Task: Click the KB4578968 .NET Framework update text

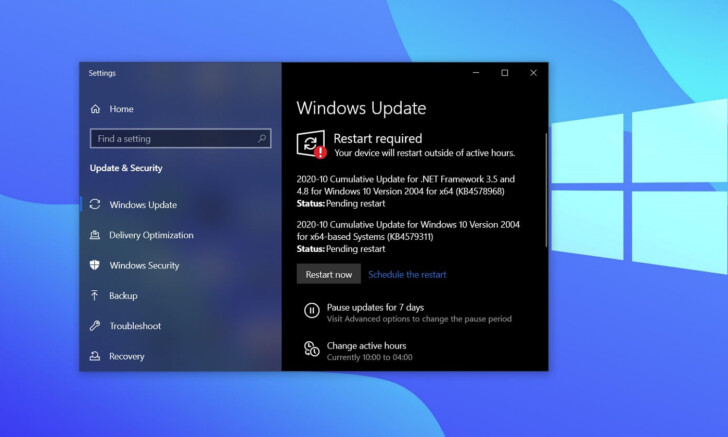Action: 406,185
